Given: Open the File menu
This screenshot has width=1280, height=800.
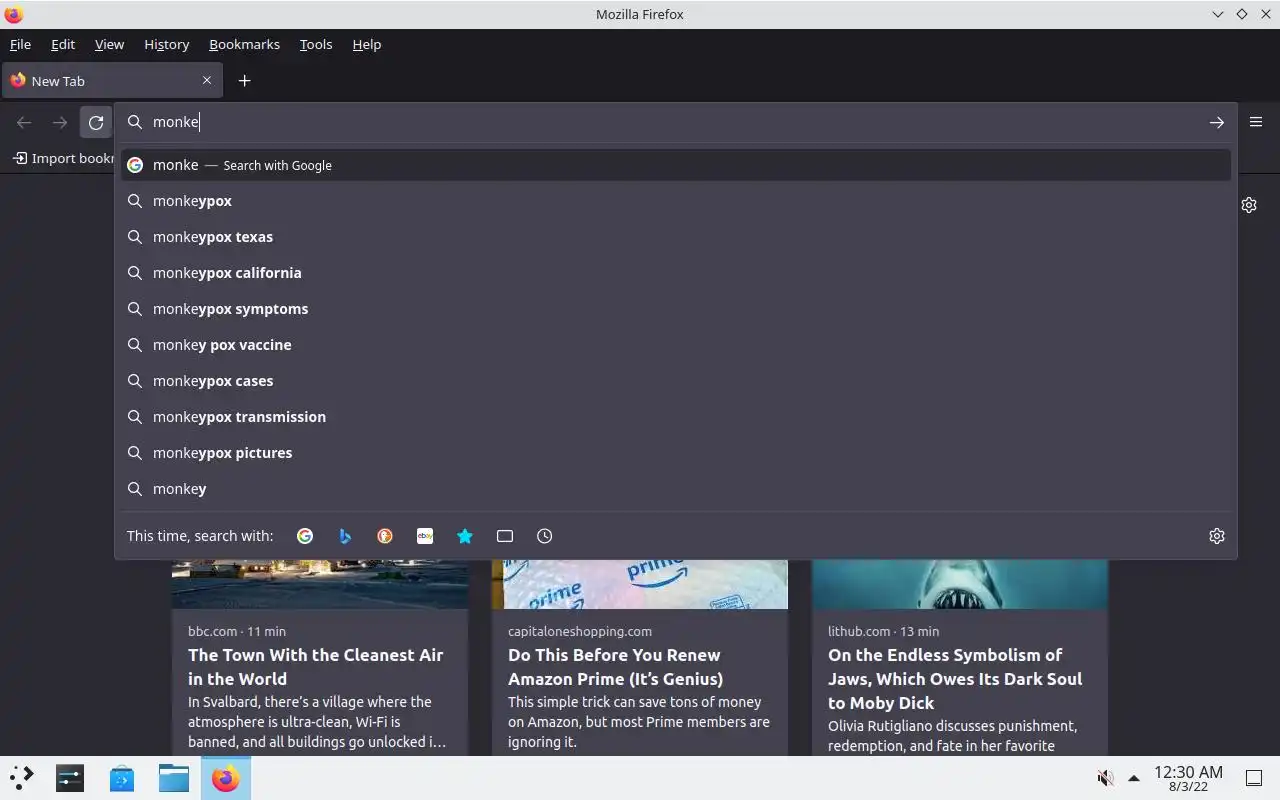Looking at the screenshot, I should pyautogui.click(x=20, y=44).
